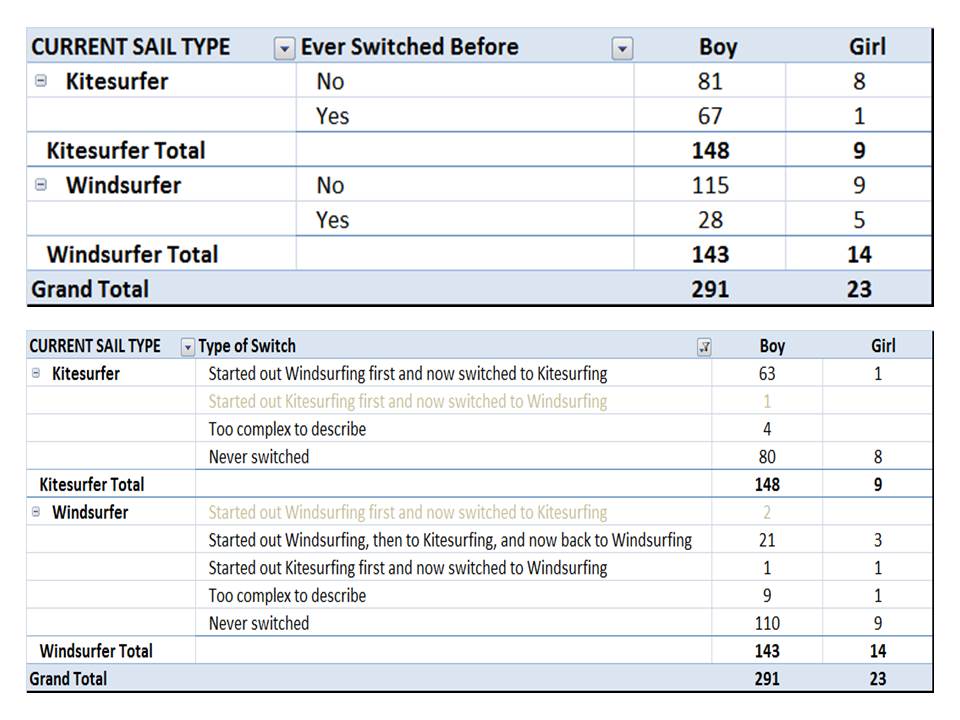Select the Windsurfer Total label in the upper table
The width and height of the screenshot is (960, 720).
point(132,254)
